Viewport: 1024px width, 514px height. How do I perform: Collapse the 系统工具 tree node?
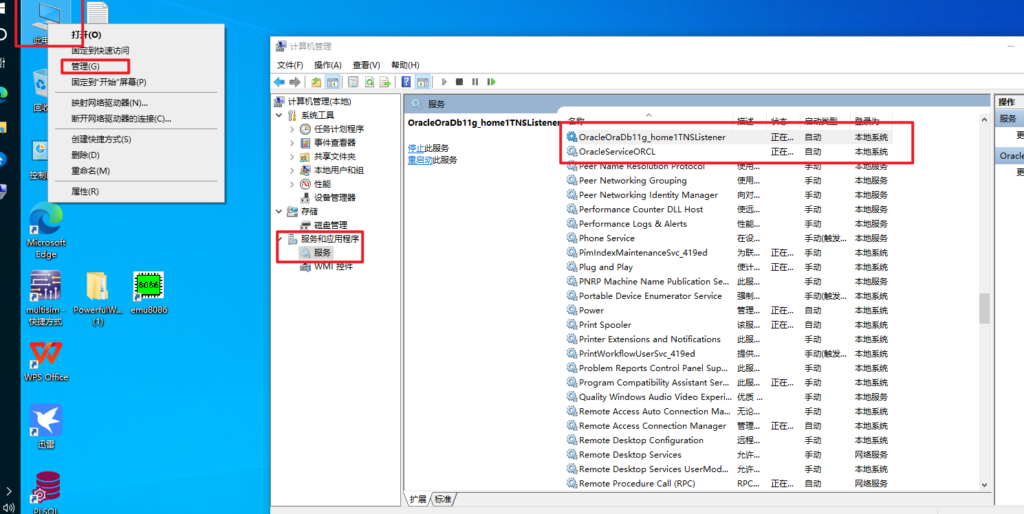click(x=279, y=115)
